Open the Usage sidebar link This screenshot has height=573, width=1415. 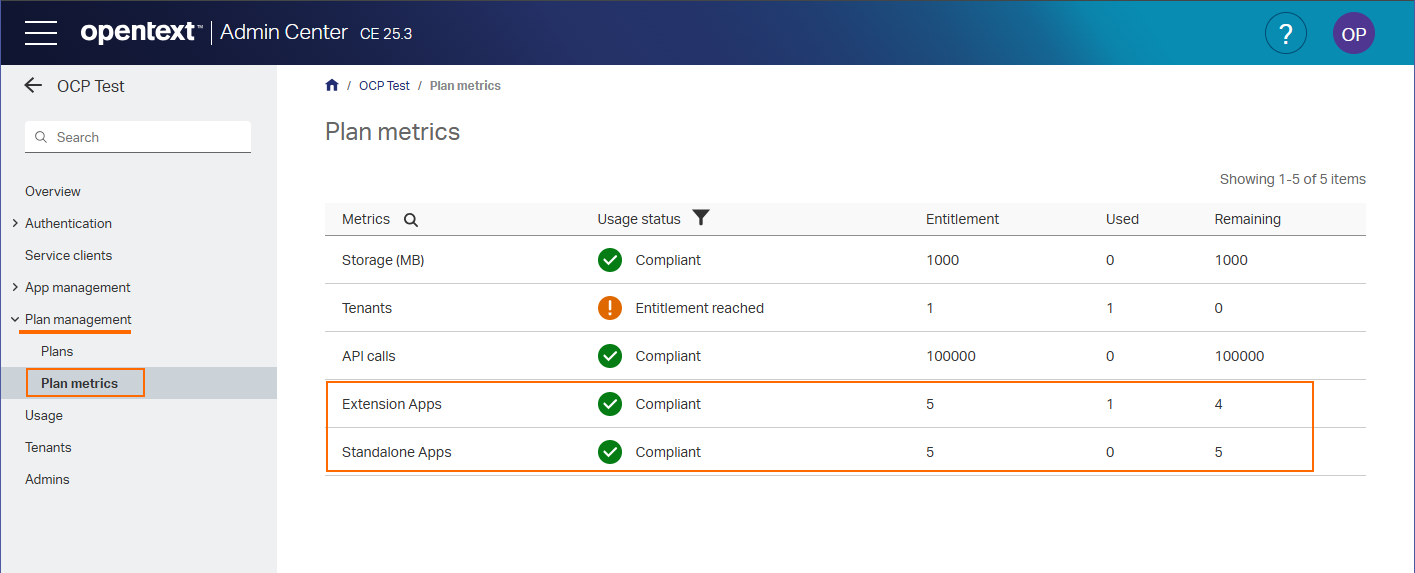44,415
